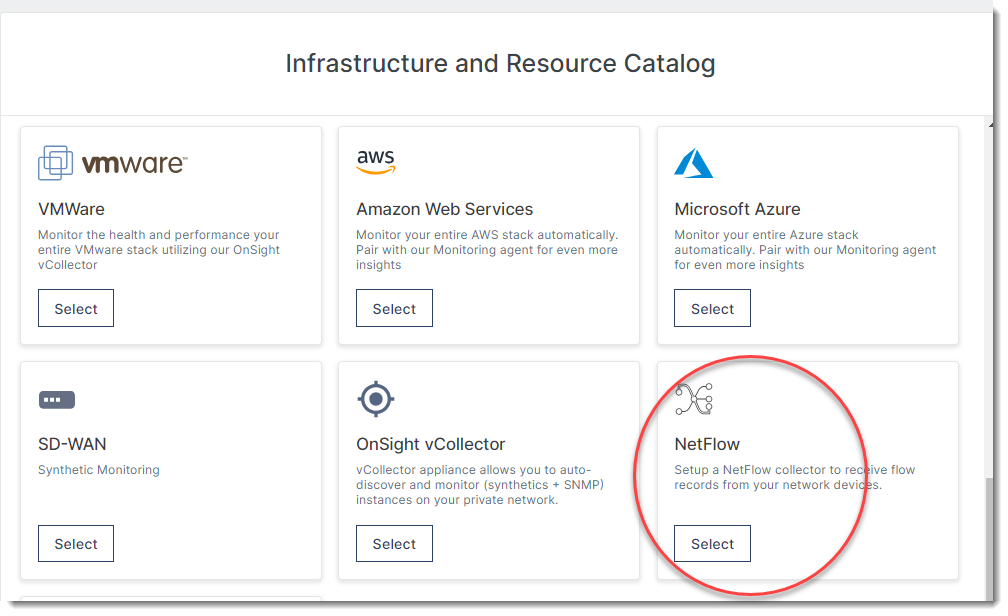Click the SD-WAN ellipsis icon

click(x=56, y=399)
